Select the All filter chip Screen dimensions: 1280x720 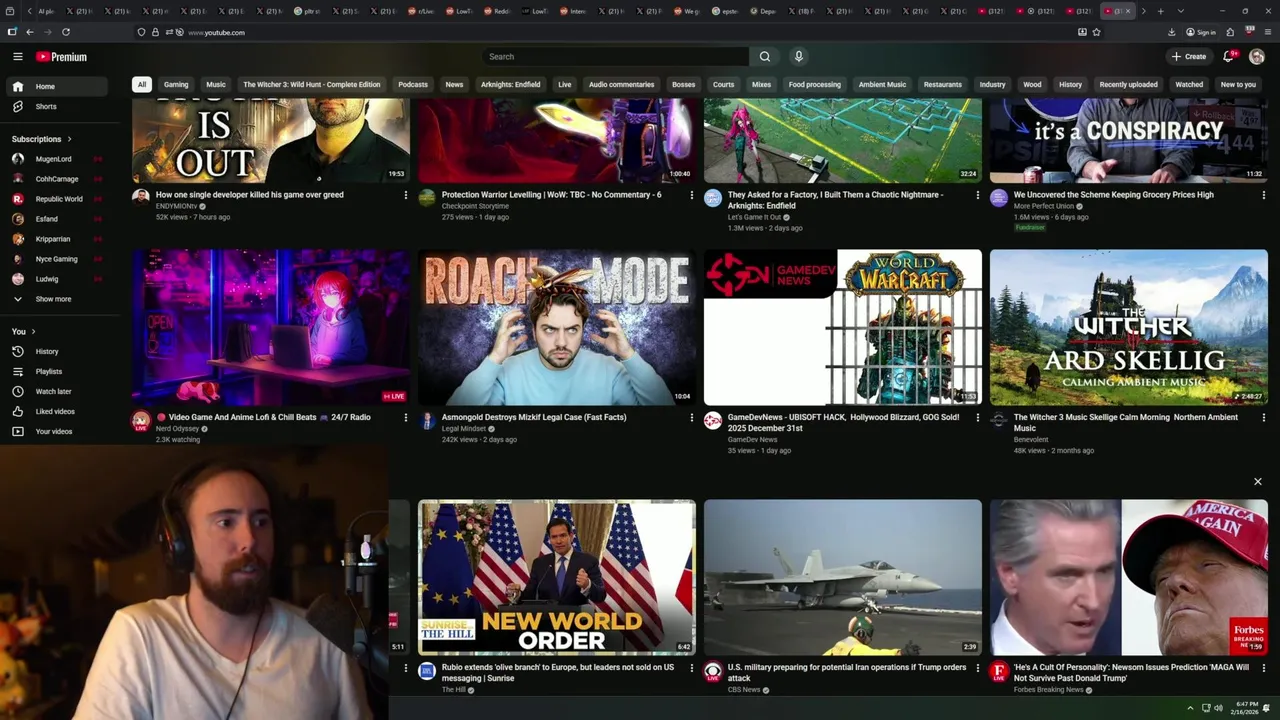[x=142, y=85]
